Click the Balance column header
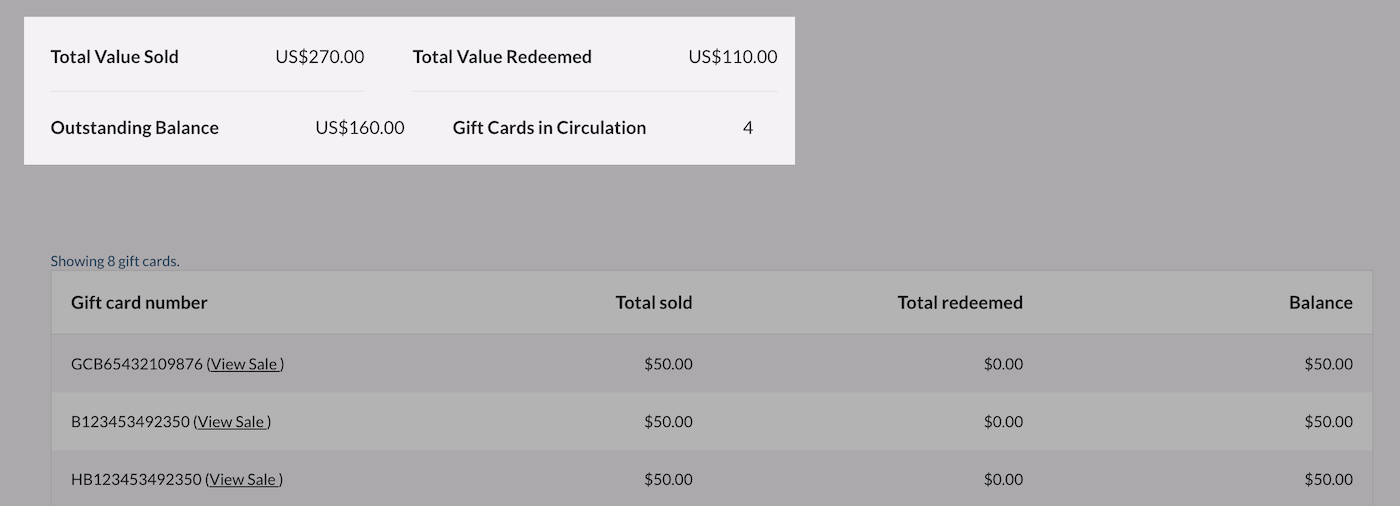The image size is (1400, 506). tap(1320, 302)
